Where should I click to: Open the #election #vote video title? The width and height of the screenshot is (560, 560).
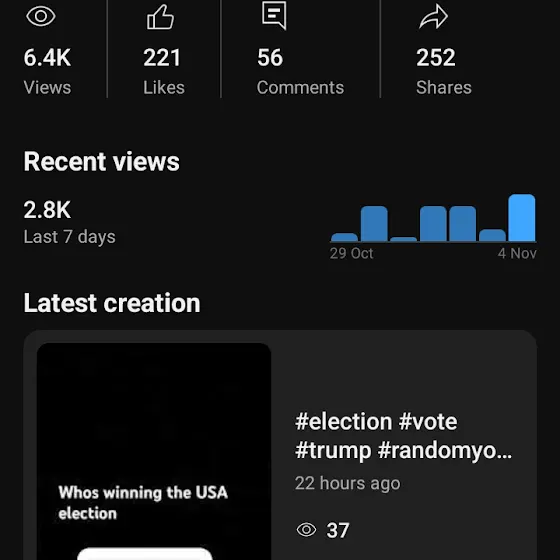point(404,436)
